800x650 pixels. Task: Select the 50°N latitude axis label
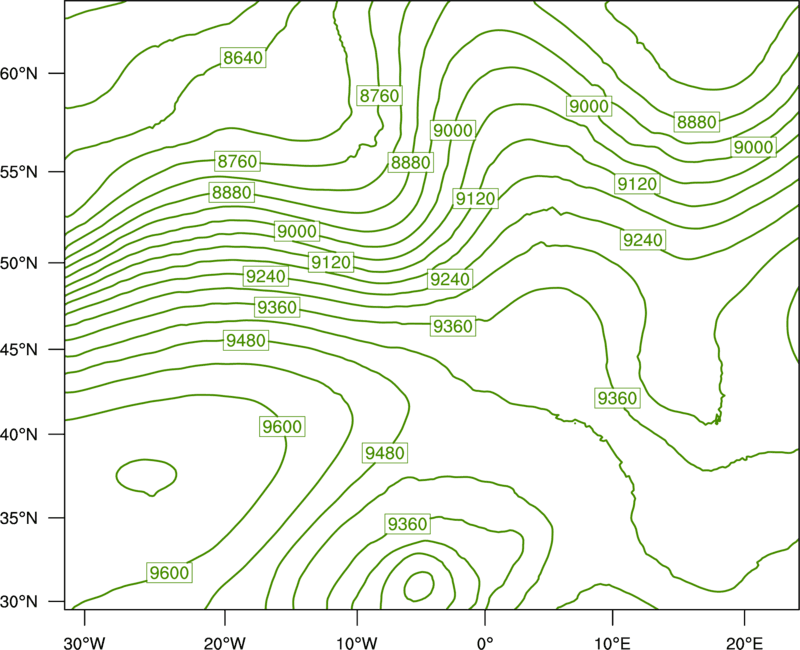tap(19, 263)
